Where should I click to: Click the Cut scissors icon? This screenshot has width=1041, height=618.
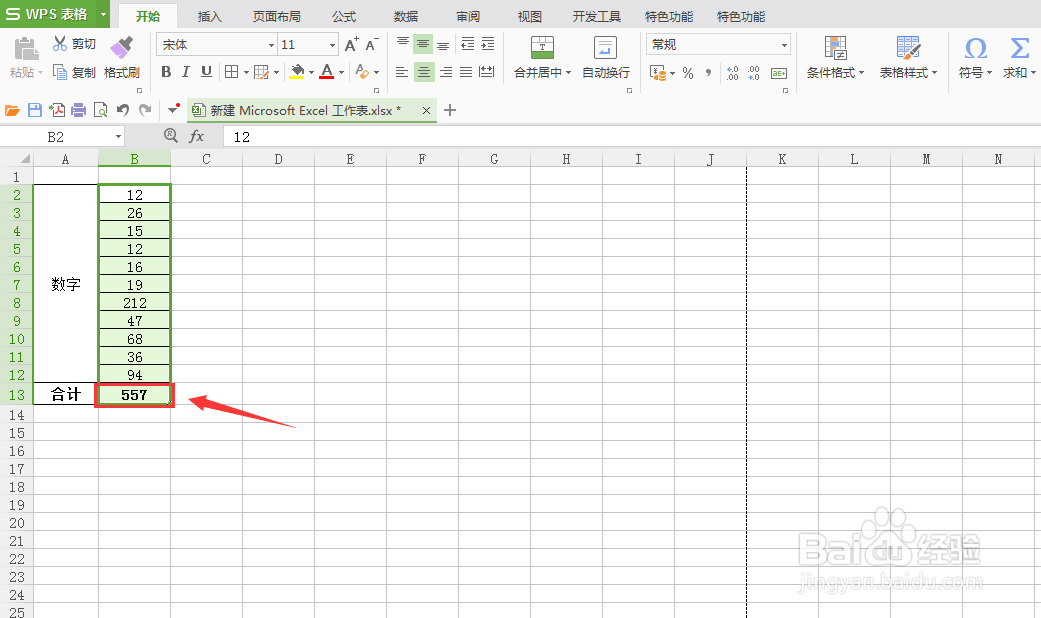(60, 44)
